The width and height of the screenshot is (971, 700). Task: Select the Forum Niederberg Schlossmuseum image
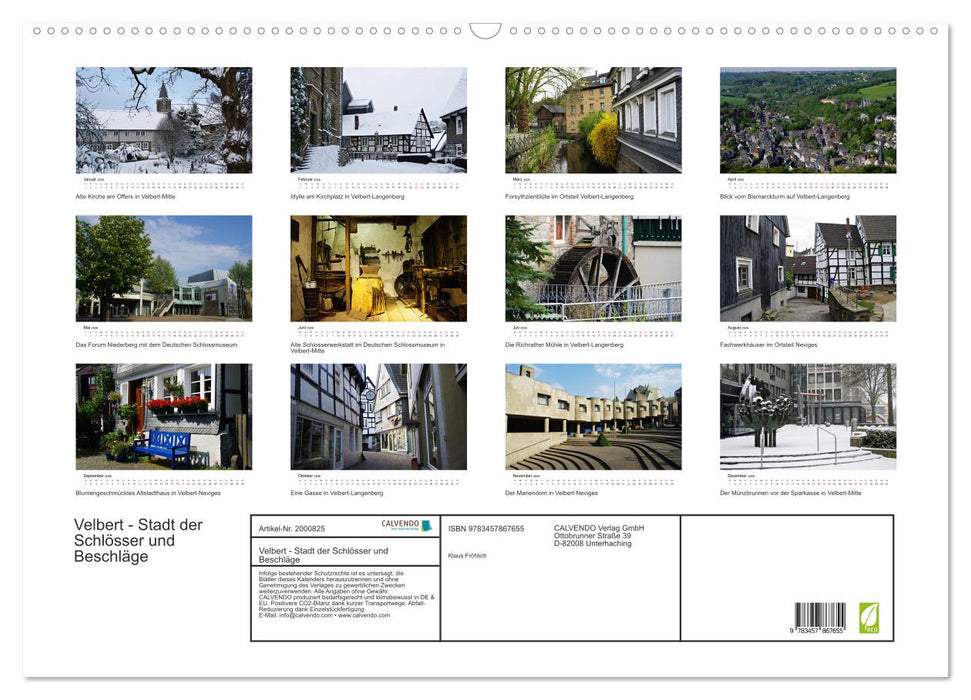(163, 270)
